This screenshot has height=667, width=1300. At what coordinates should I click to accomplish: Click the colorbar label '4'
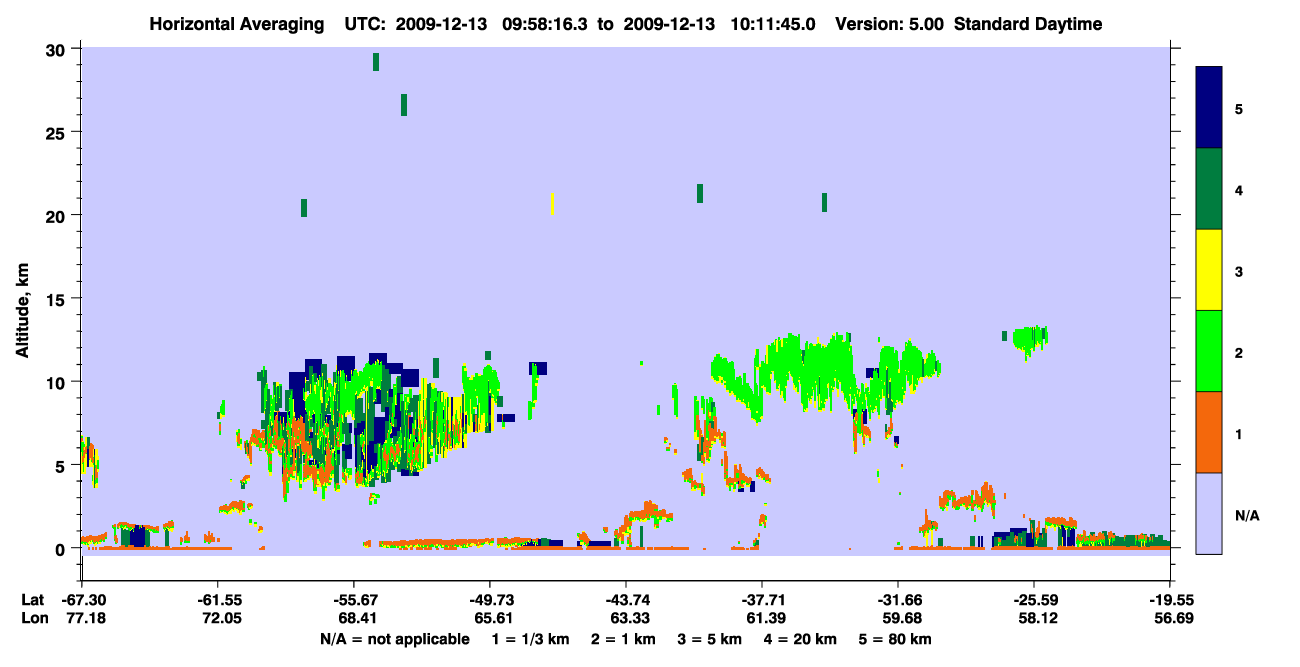point(1239,190)
